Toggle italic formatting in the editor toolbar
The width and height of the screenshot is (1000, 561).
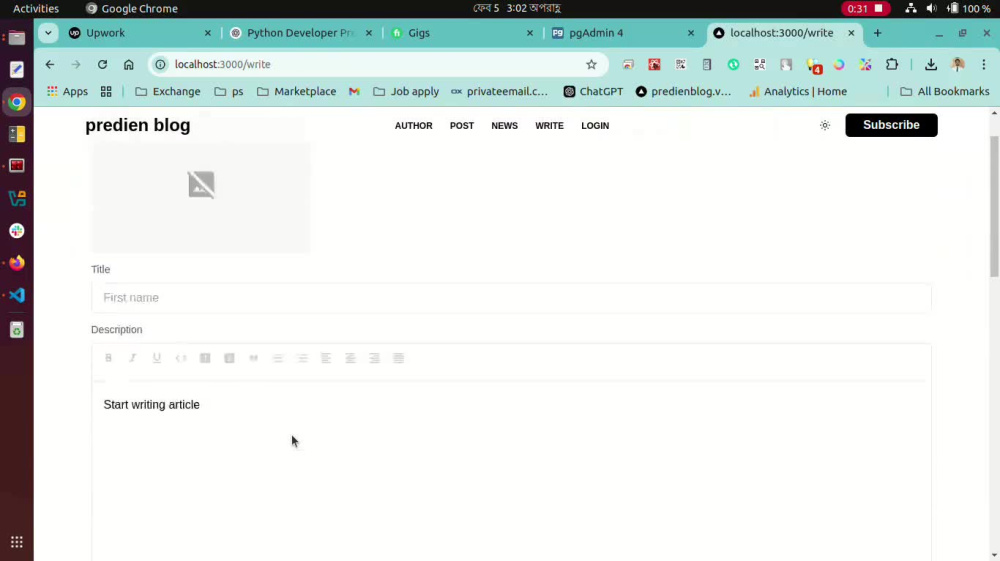click(x=133, y=358)
